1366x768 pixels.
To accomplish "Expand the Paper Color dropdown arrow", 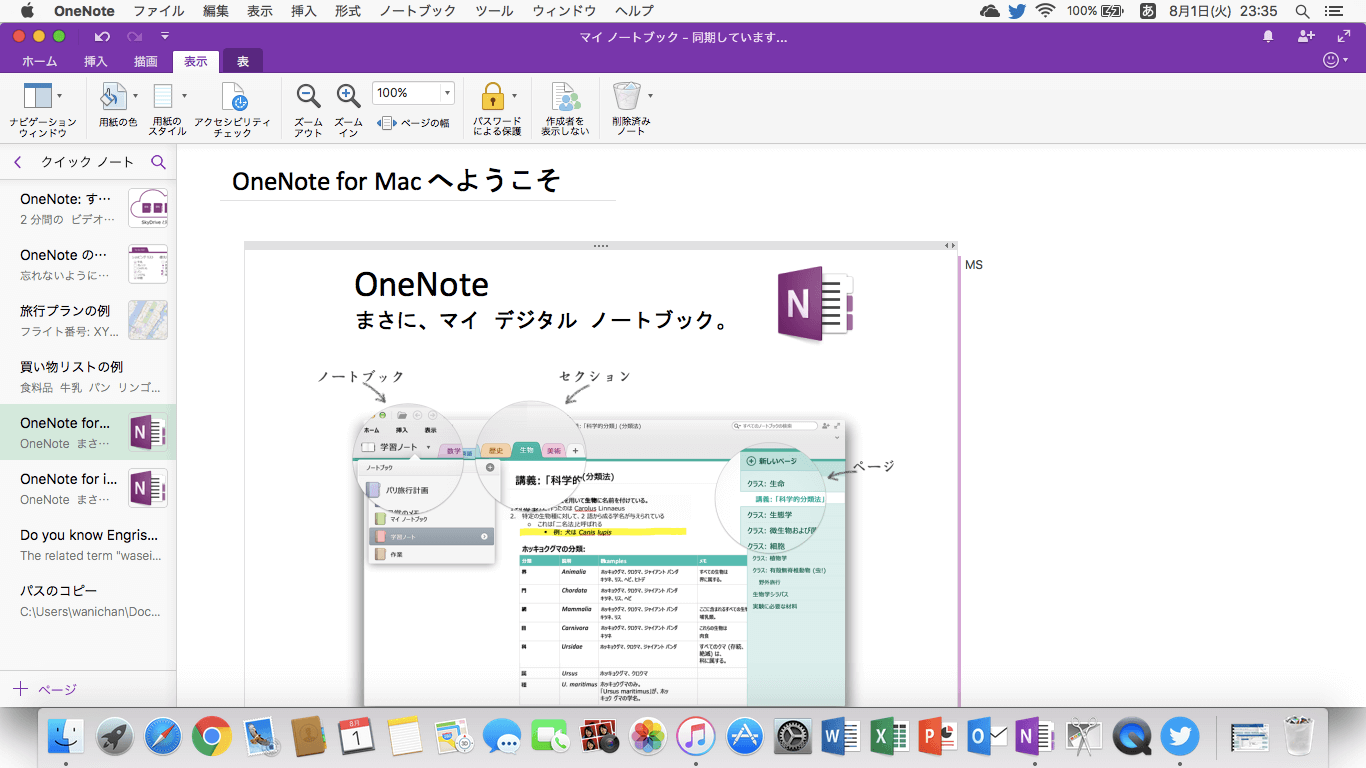I will point(135,96).
